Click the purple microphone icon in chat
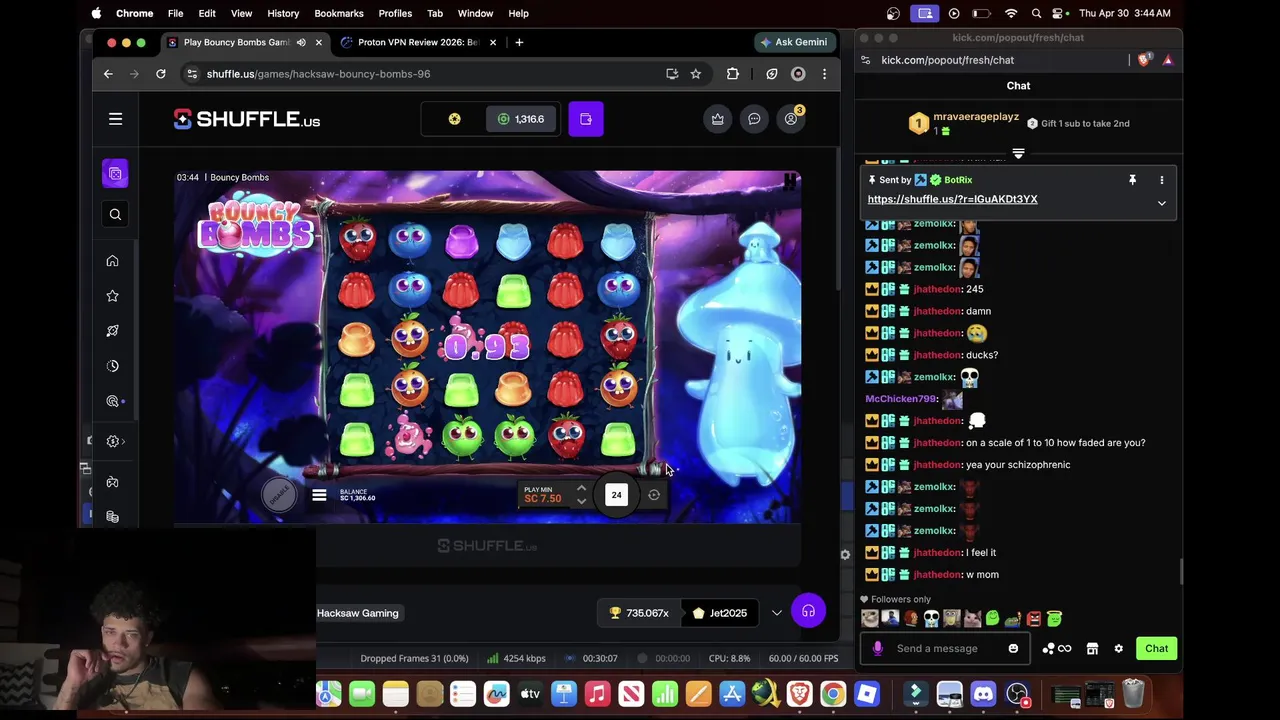The image size is (1280, 720). [877, 648]
